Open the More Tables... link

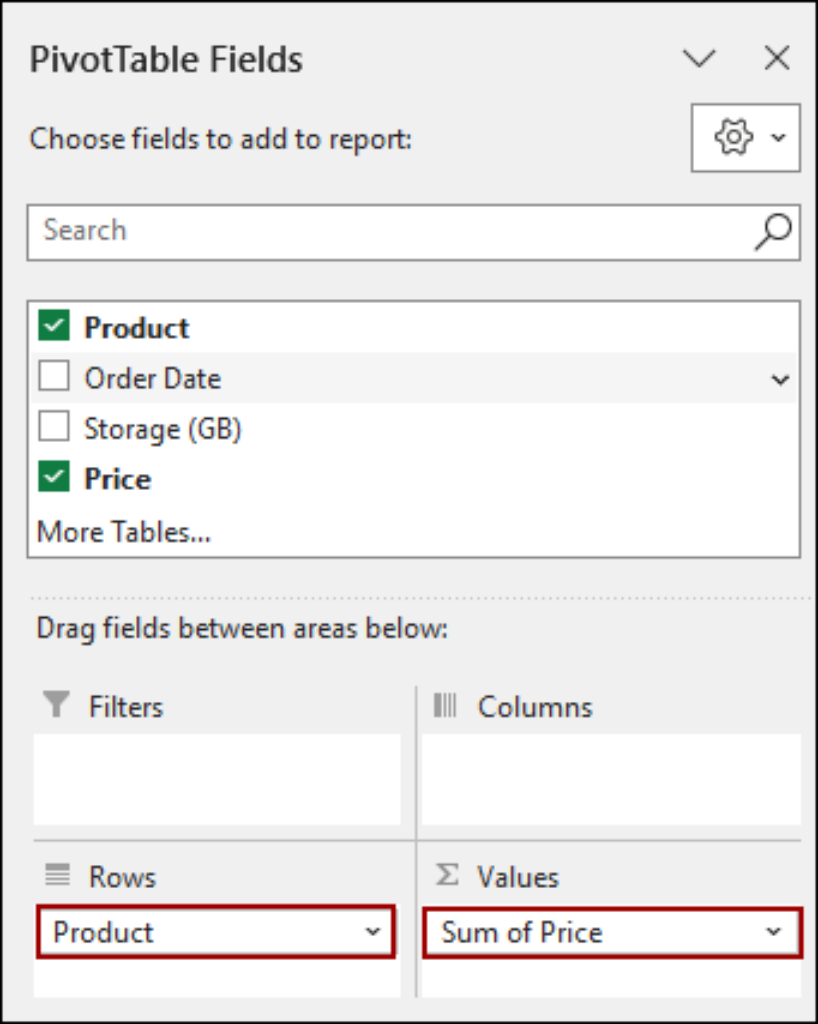pos(124,532)
